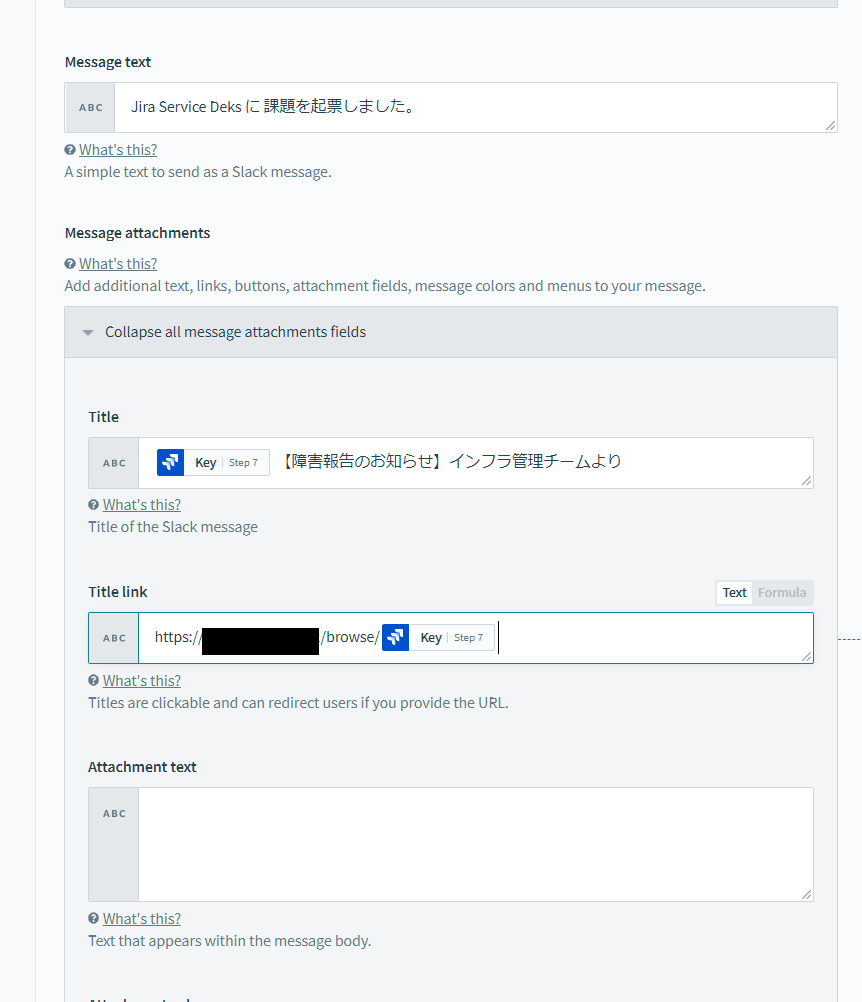Click question mark icon below Title link field

click(x=94, y=681)
